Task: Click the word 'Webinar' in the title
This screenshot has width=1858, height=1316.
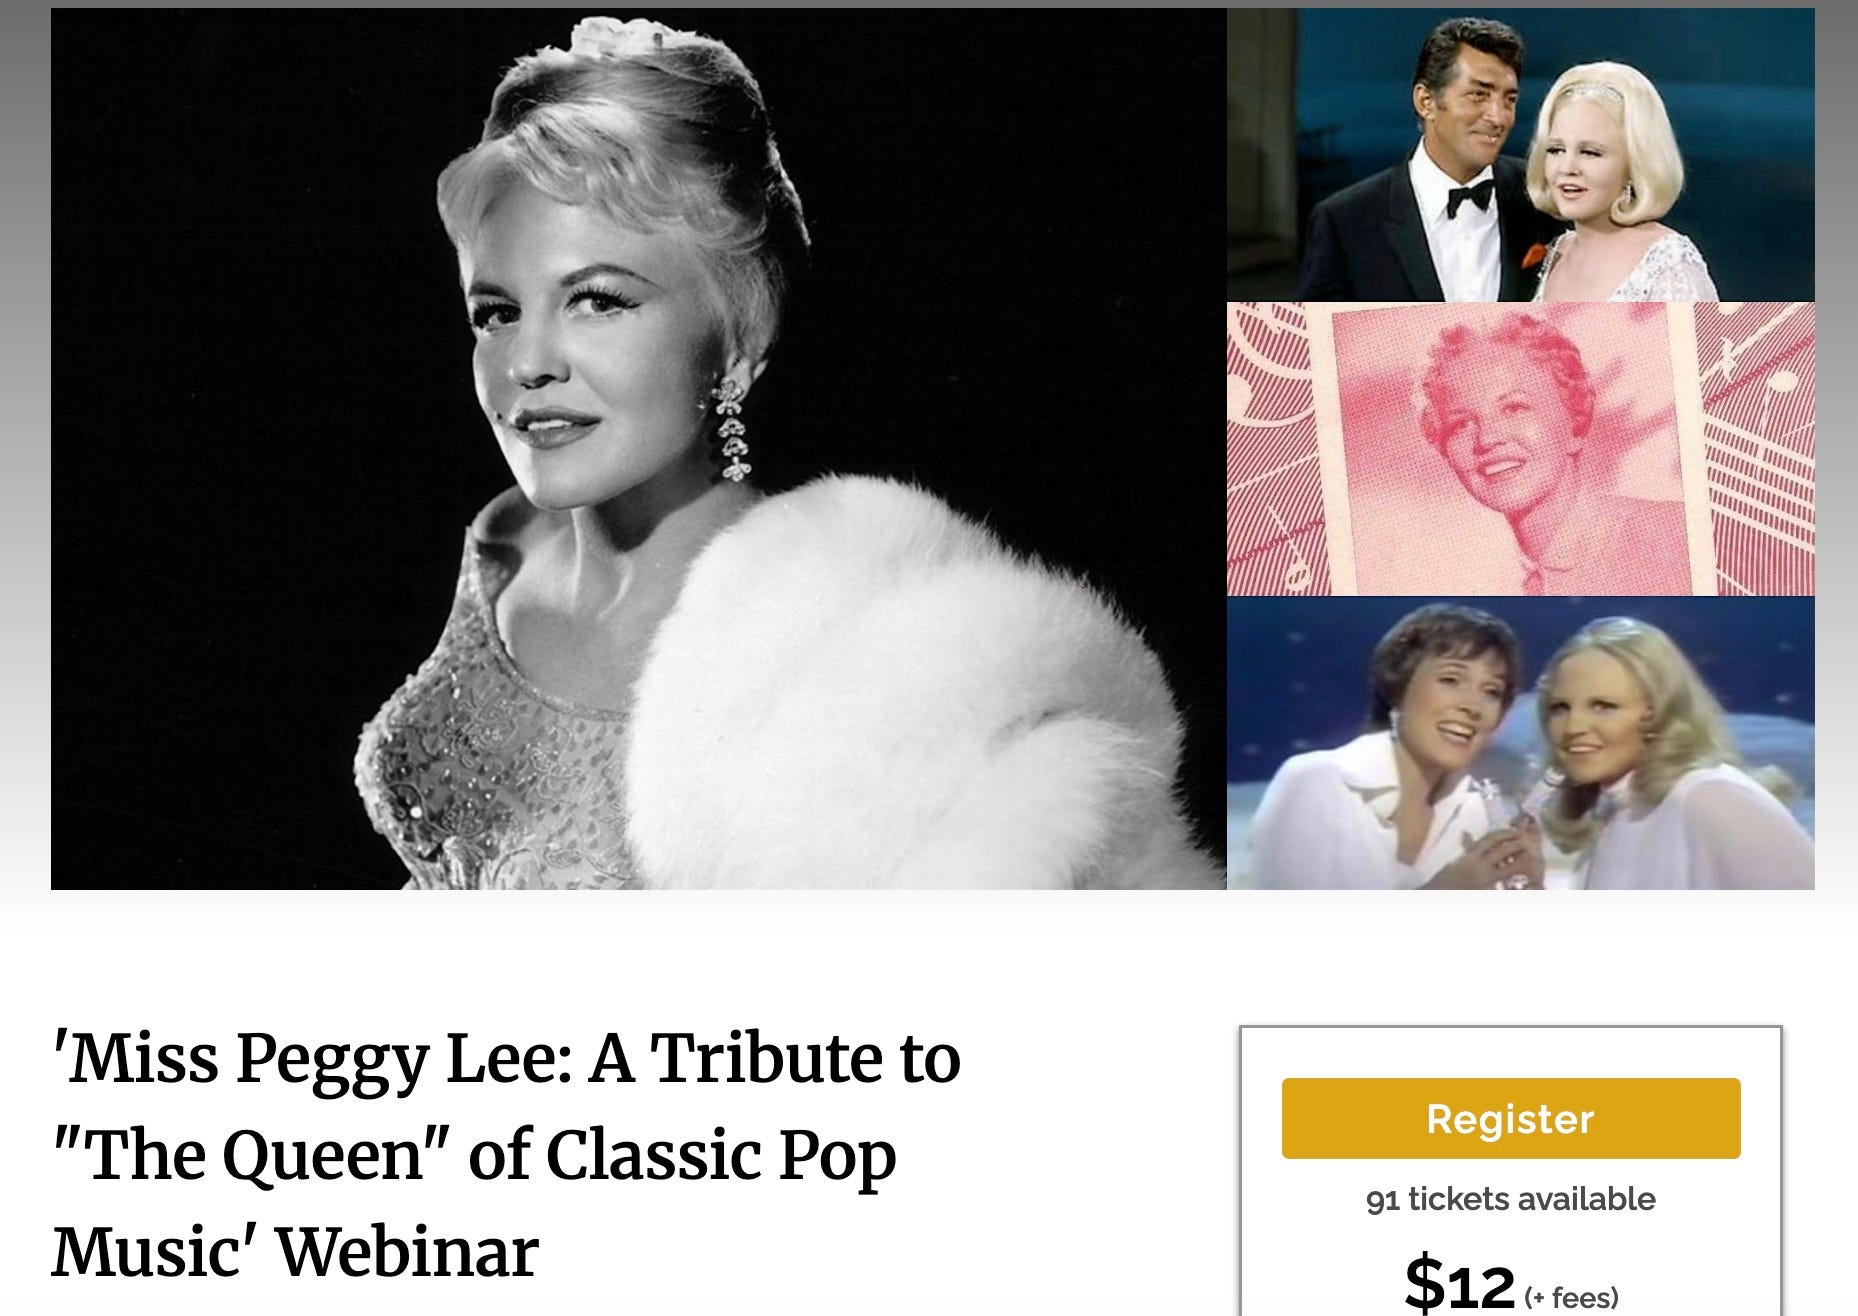Action: pos(406,1252)
